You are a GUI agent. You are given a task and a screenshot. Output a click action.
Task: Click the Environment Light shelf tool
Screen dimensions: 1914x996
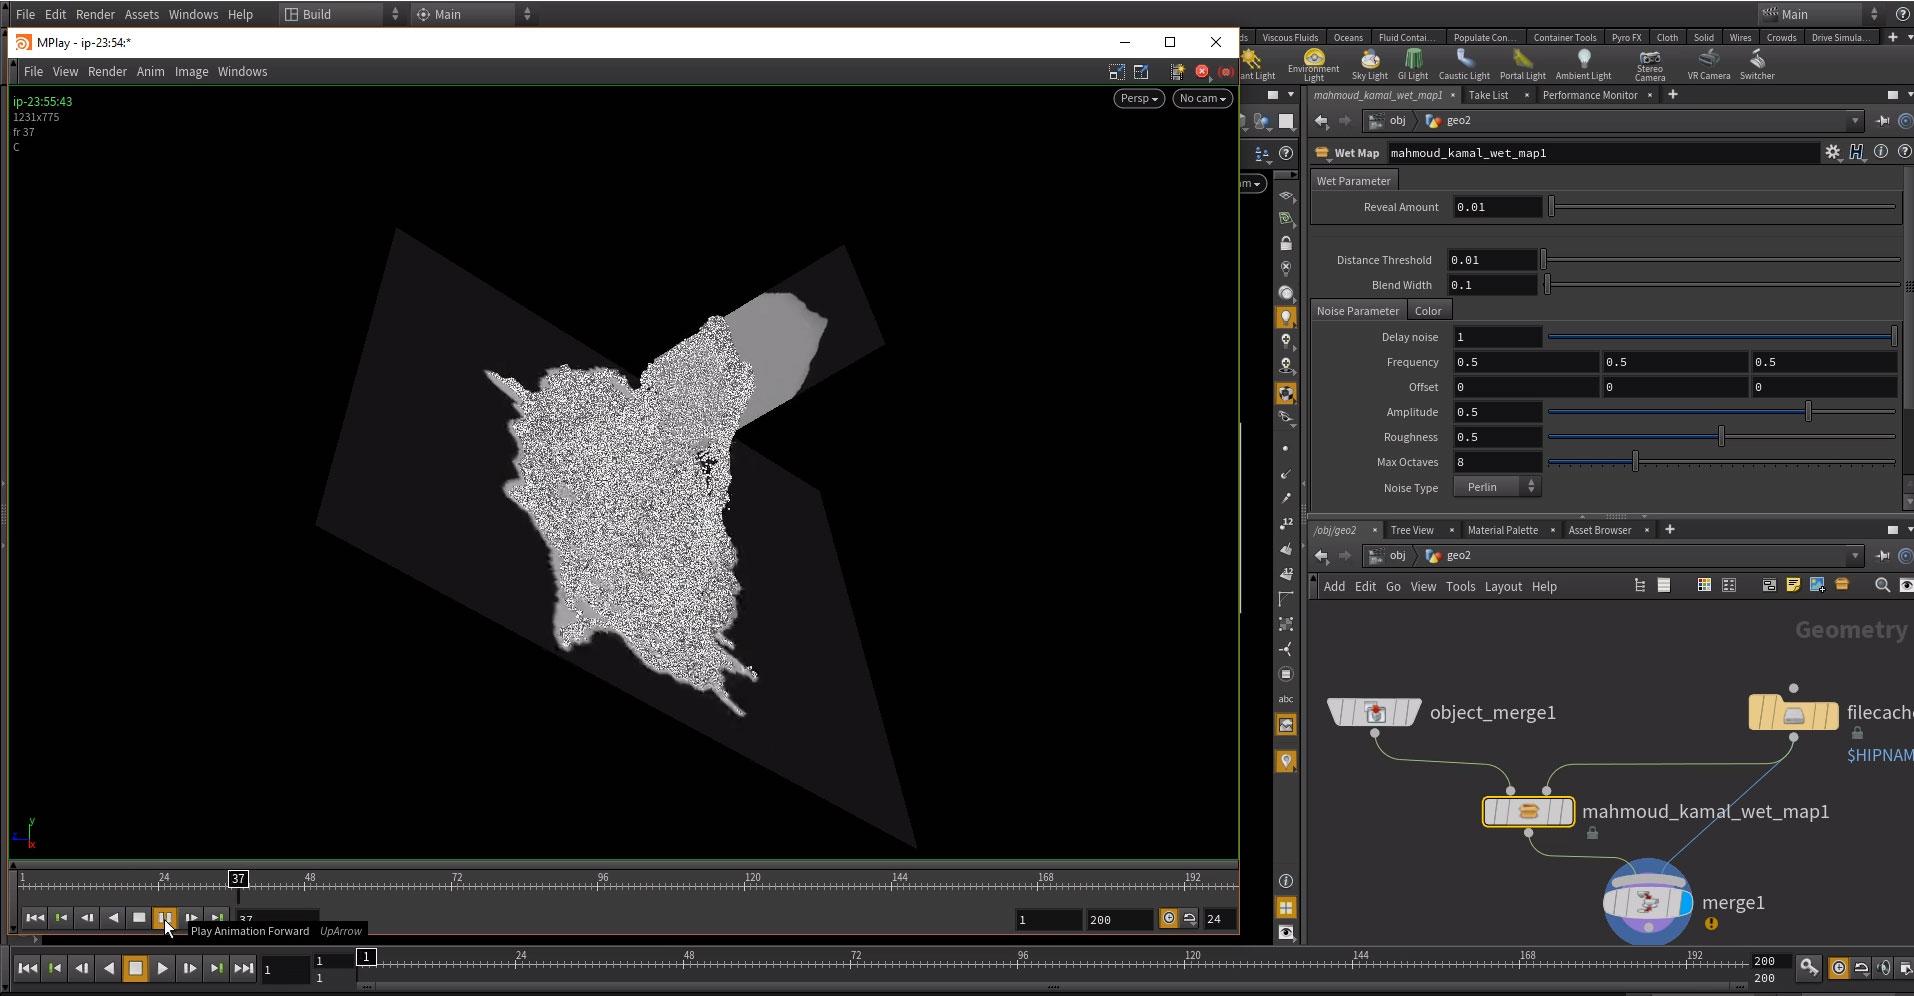[1313, 64]
